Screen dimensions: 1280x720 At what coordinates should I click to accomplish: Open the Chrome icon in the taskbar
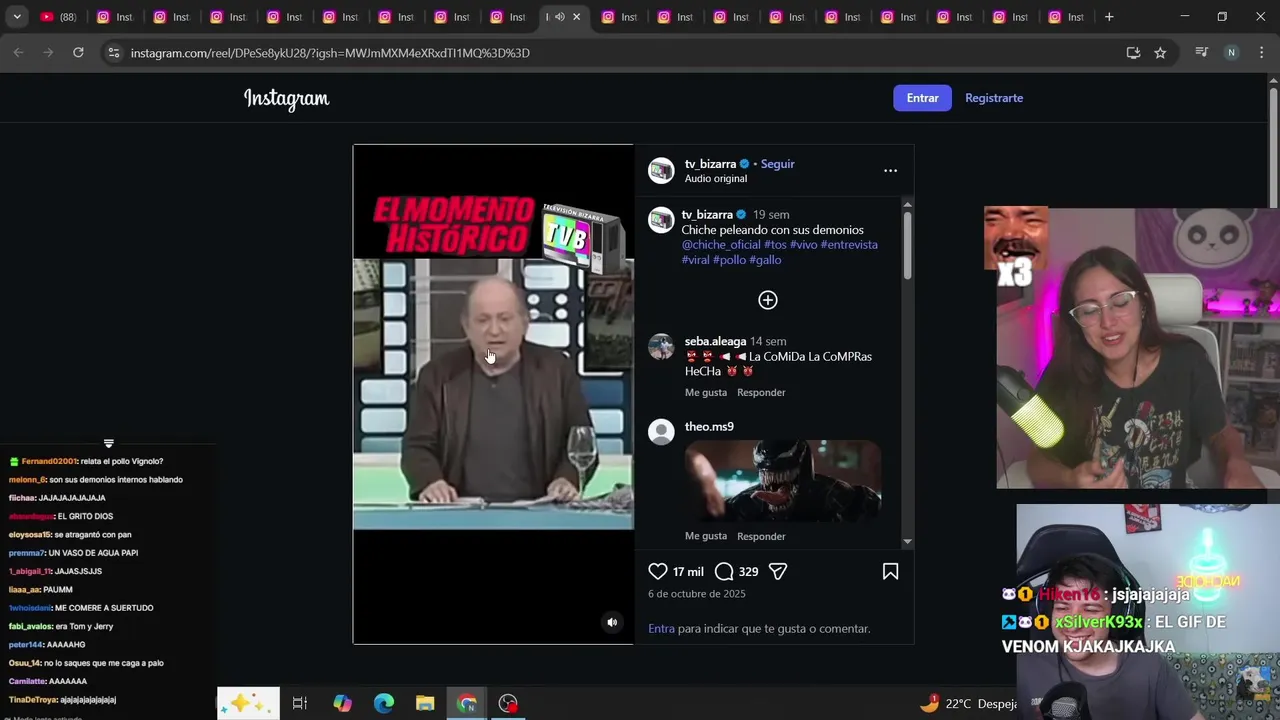click(x=467, y=703)
